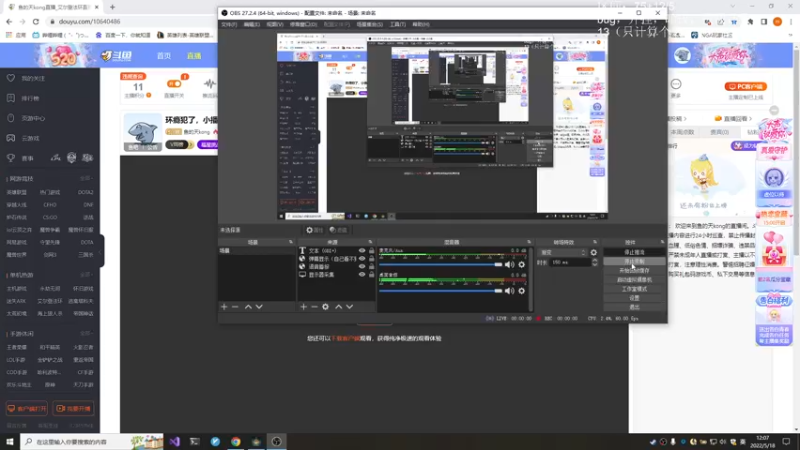Open OBS Scene Collection menu
Screen dimensions: 800x450
point(369,24)
